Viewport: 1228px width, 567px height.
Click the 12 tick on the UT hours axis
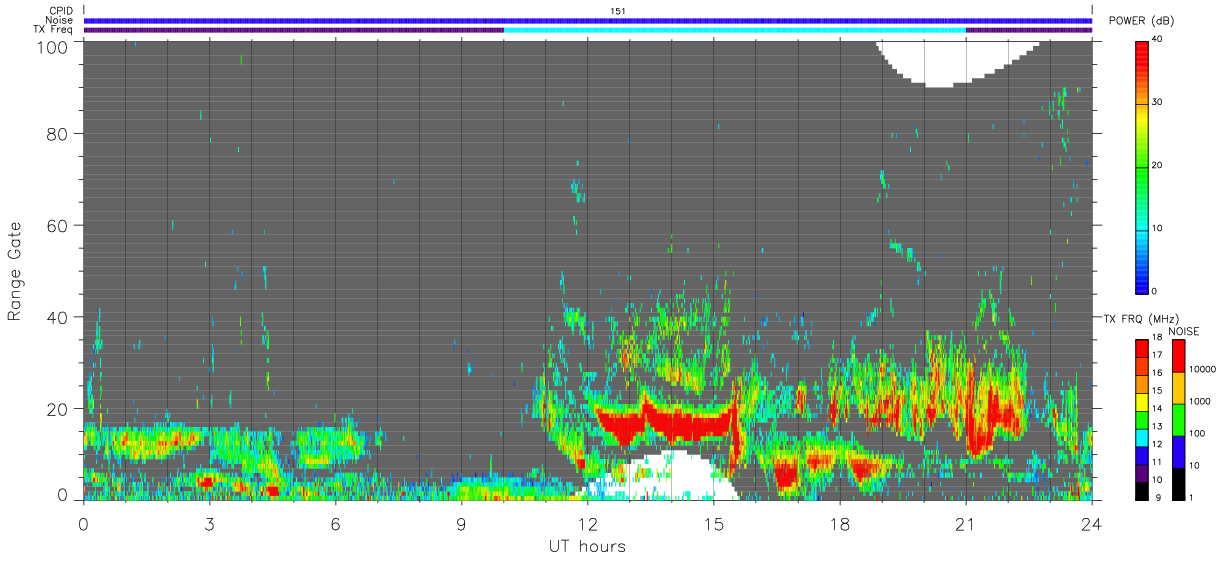[x=588, y=523]
